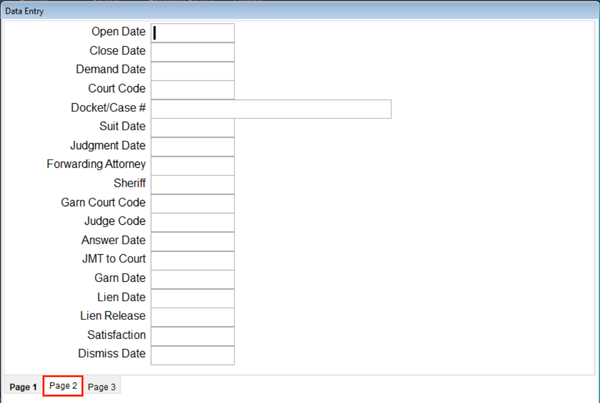Screen dimensions: 600x403
Task: Click the Suit Date input box
Action: point(192,128)
